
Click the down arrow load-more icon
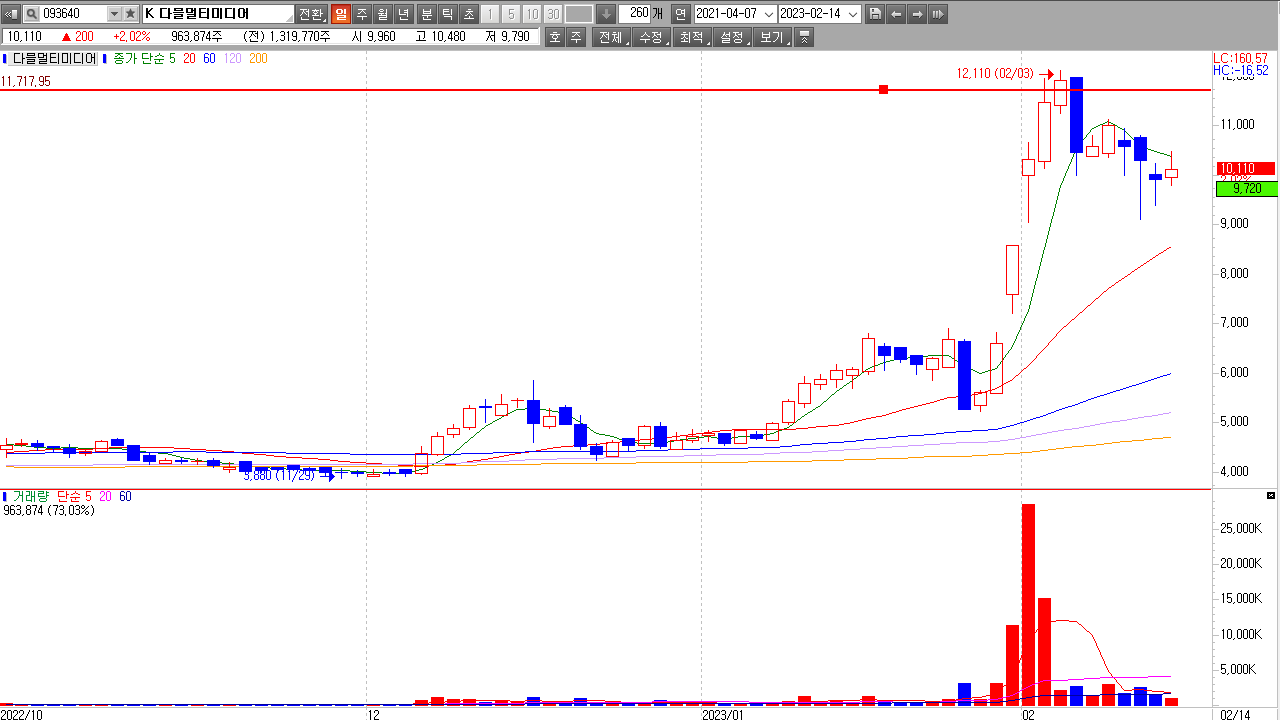(x=606, y=14)
